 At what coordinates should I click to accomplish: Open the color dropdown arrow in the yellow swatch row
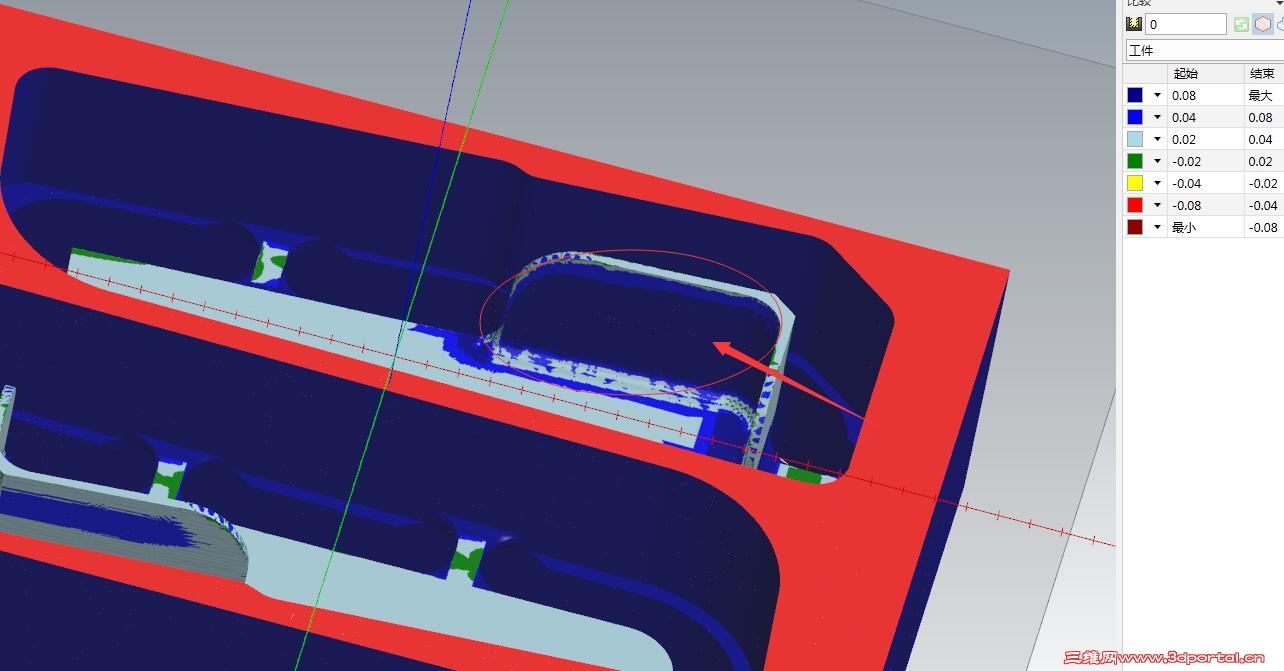pos(1158,183)
